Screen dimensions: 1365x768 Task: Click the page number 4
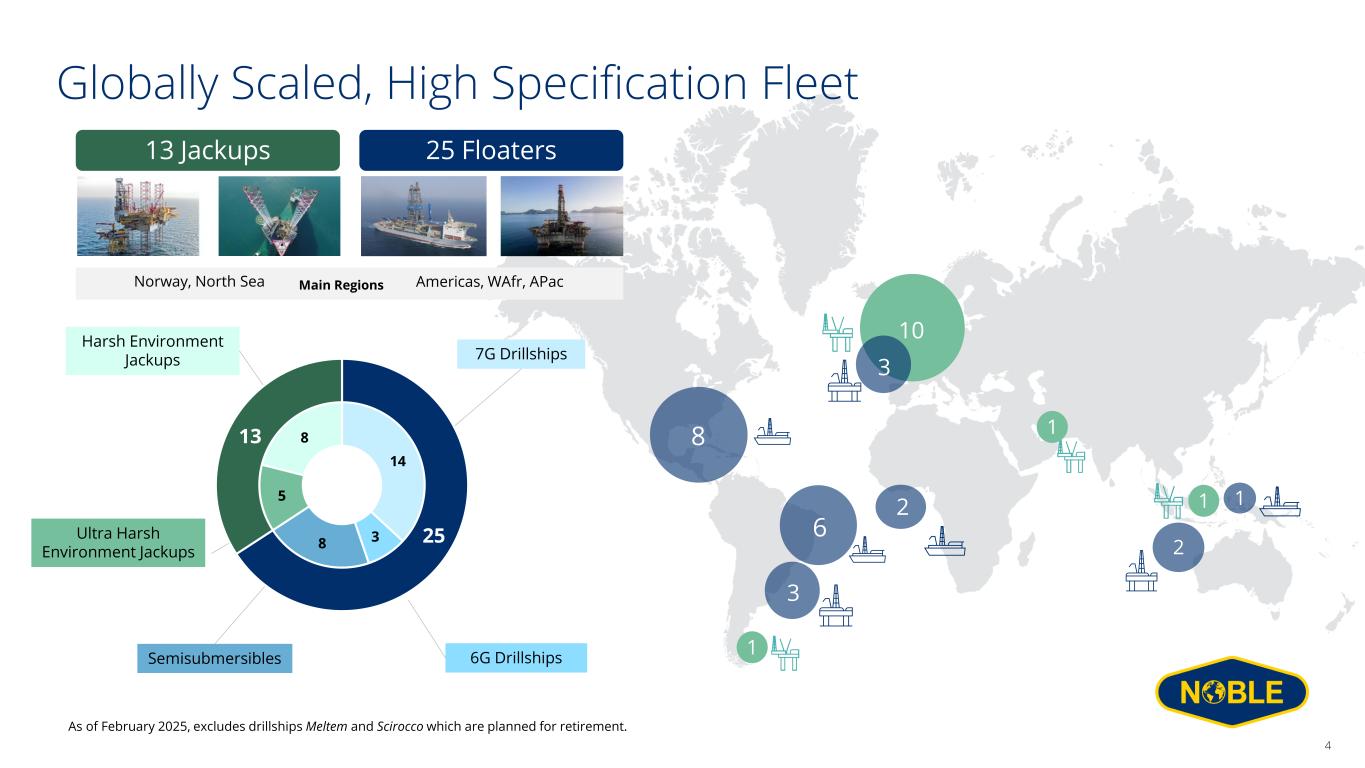point(1327,745)
